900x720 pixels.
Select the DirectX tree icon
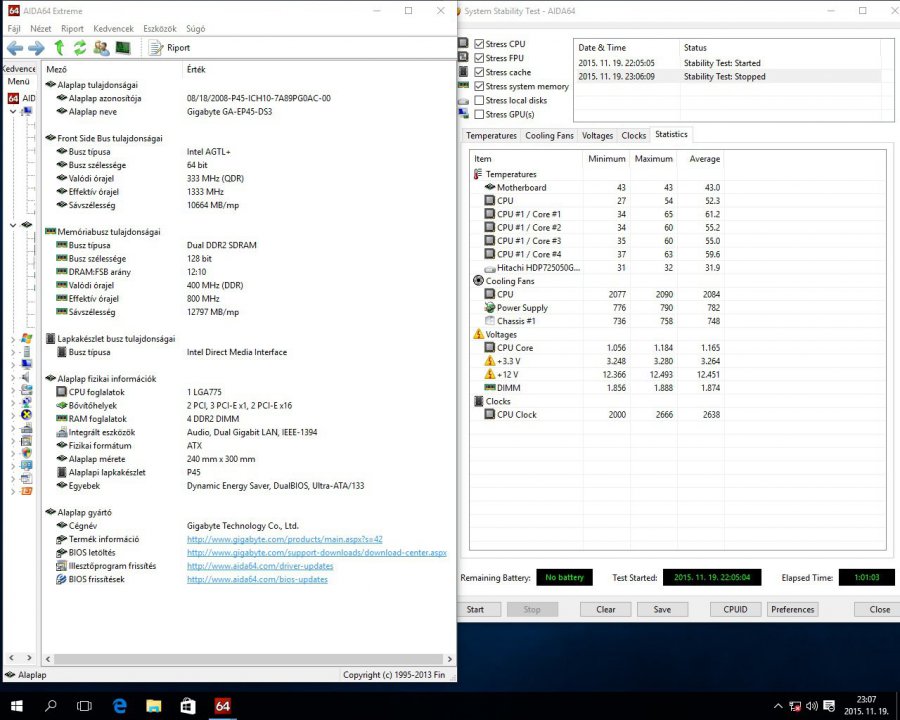tap(26, 415)
